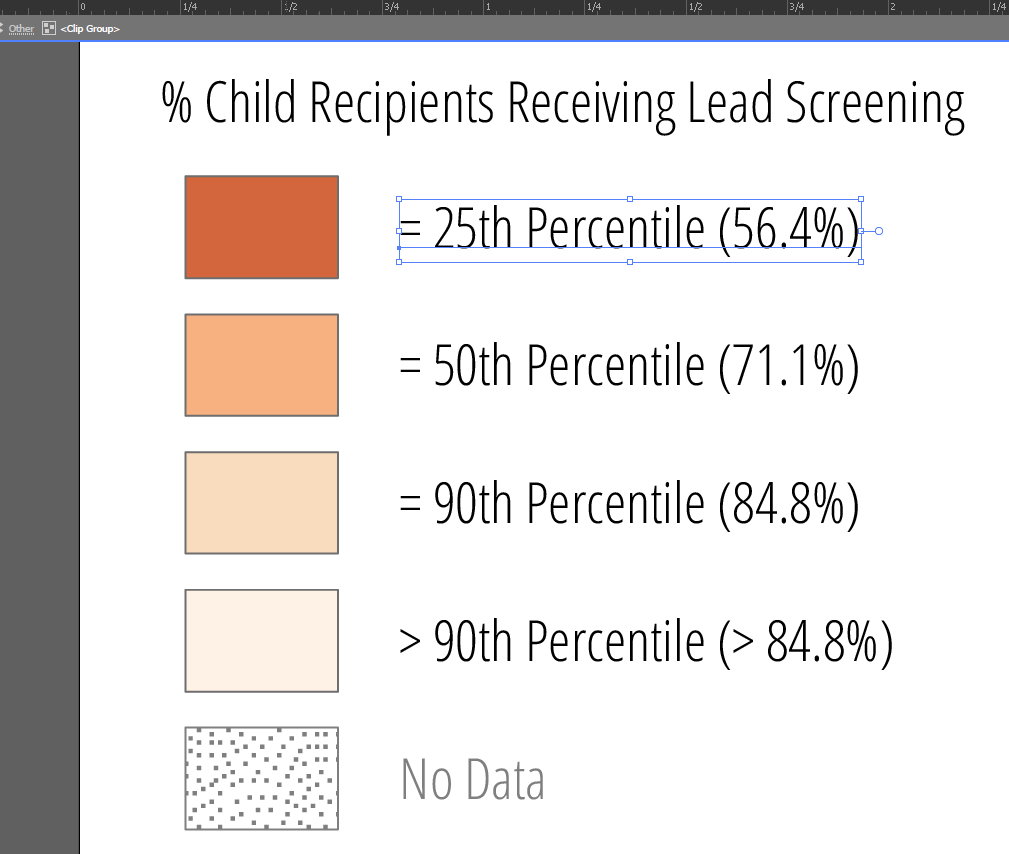Viewport: 1009px width, 854px height.
Task: Select the 50th Percentile (71.1%) label
Action: [x=629, y=367]
